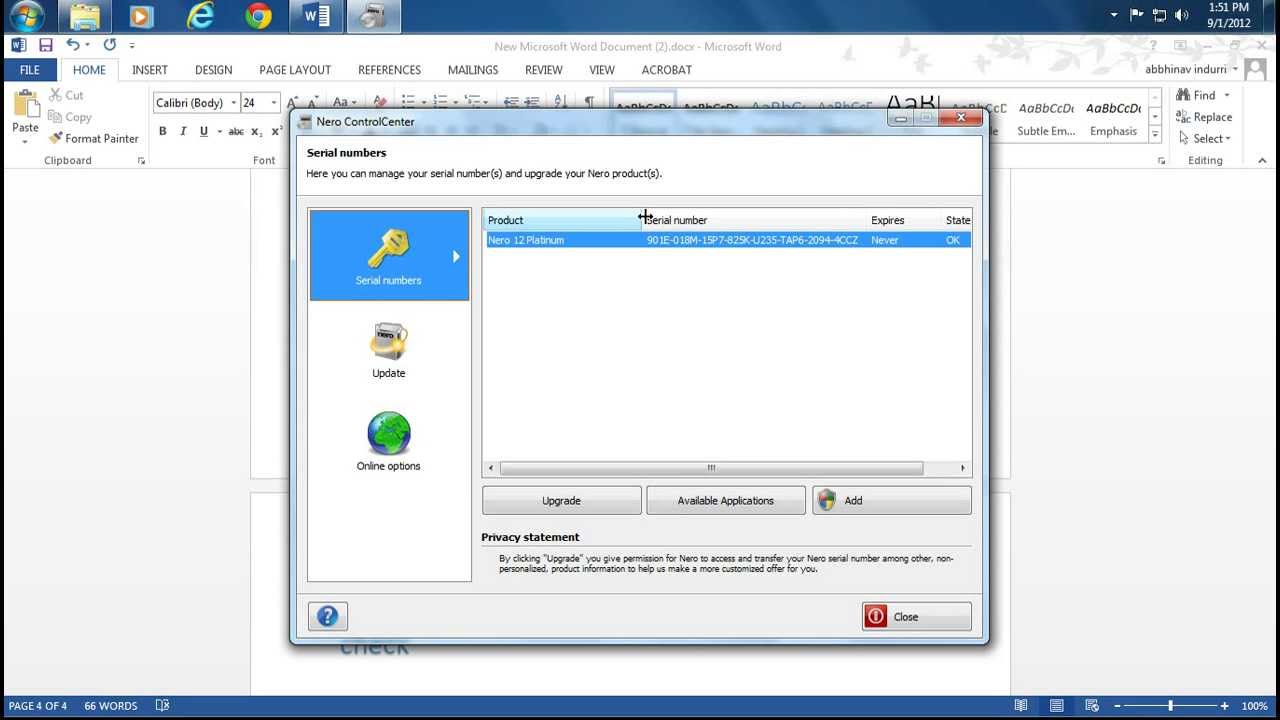Open the font name dropdown Calibri (Body)
Image resolution: width=1280 pixels, height=720 pixels.
233,103
